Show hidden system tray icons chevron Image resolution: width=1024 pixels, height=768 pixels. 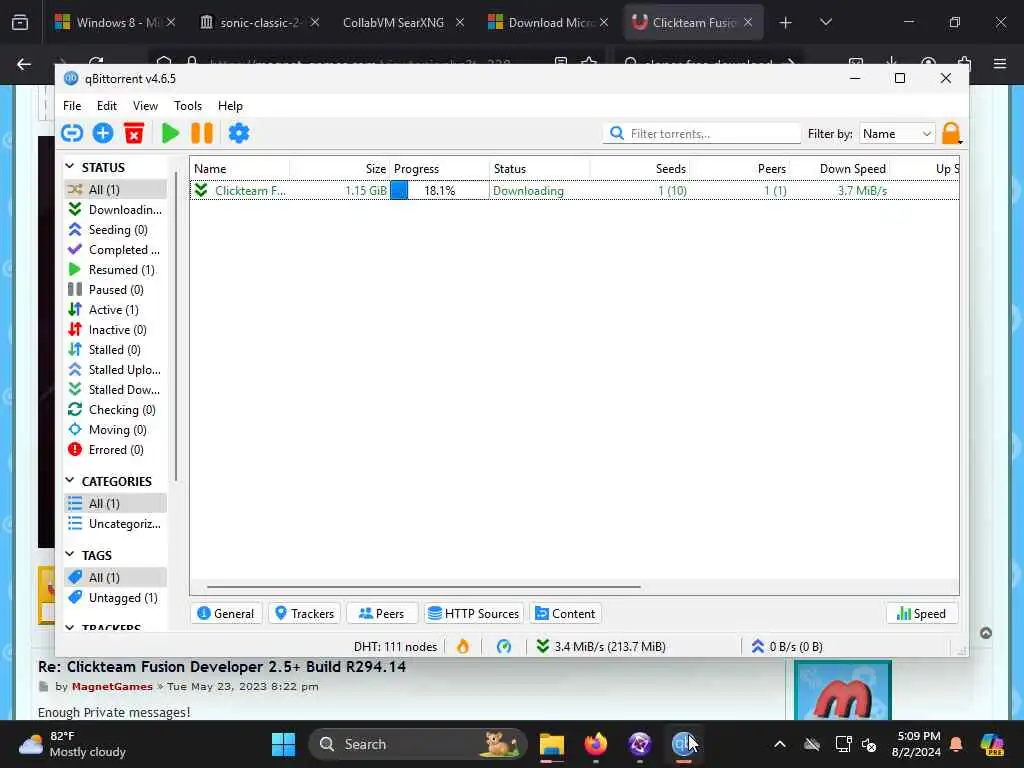pyautogui.click(x=779, y=744)
